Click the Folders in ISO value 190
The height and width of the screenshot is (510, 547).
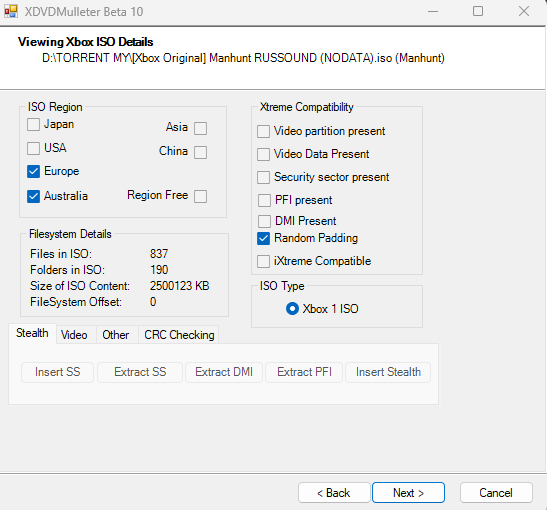pos(159,270)
